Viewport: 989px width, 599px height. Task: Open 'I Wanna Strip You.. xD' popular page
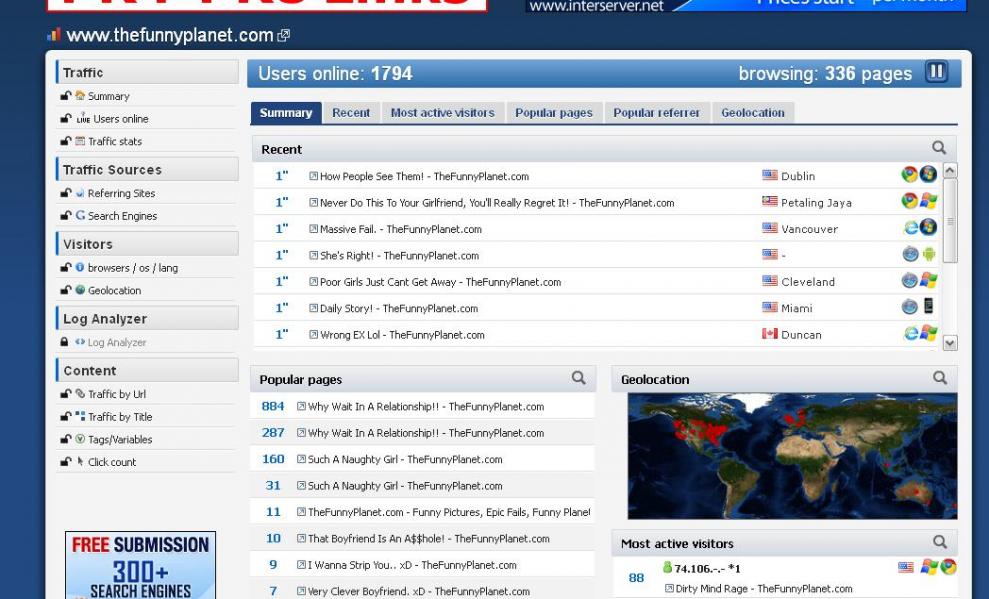412,565
